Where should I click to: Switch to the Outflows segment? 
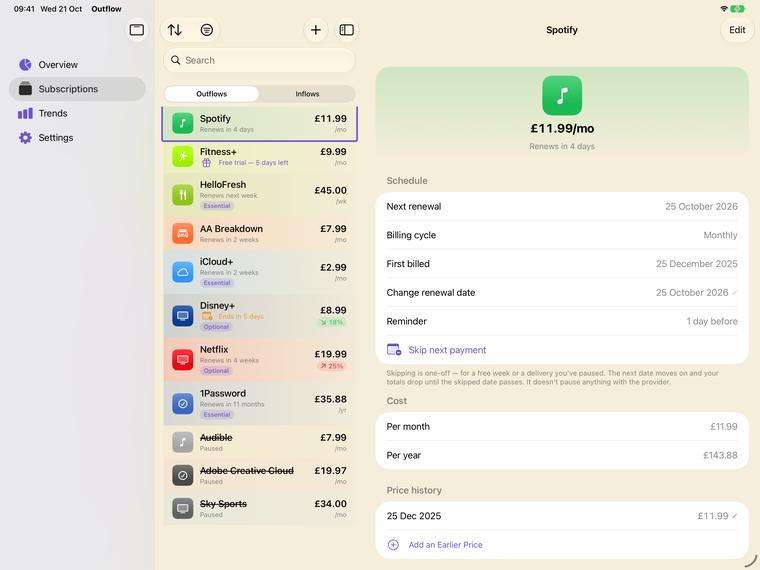tap(211, 94)
